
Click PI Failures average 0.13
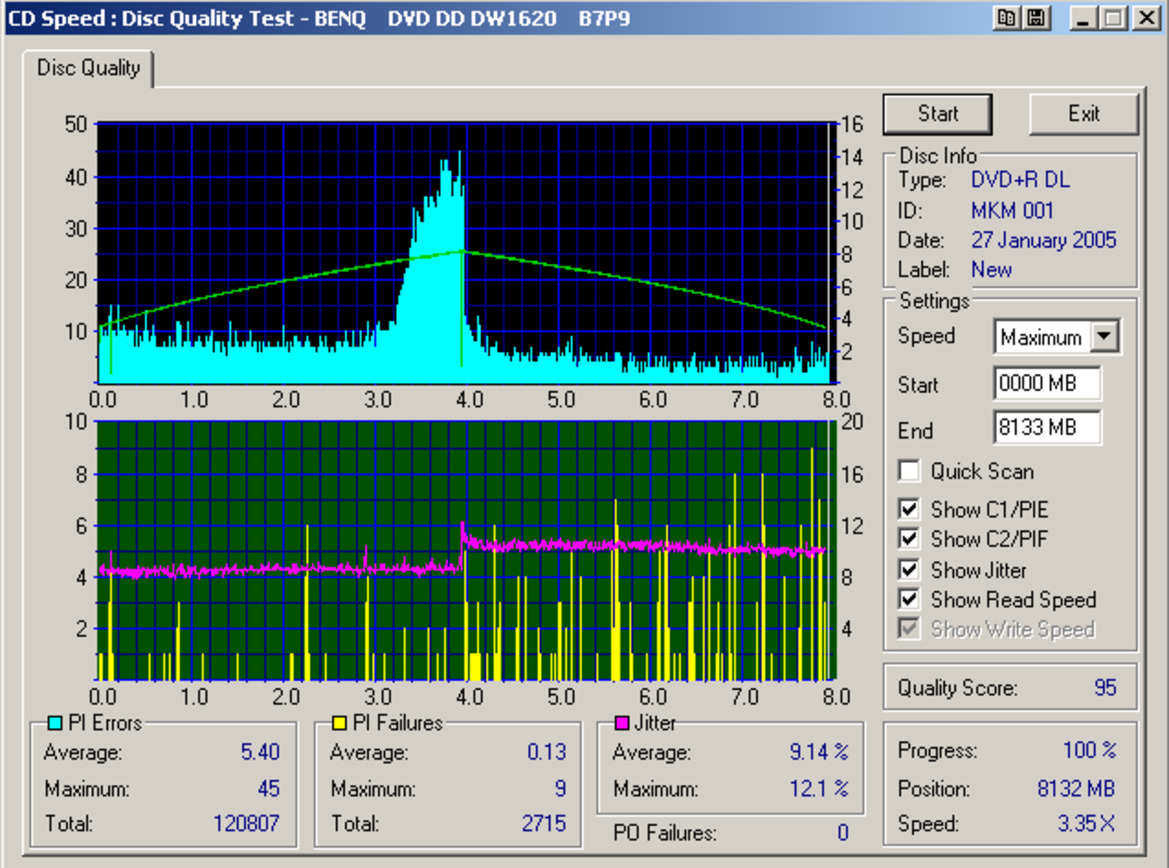click(546, 752)
